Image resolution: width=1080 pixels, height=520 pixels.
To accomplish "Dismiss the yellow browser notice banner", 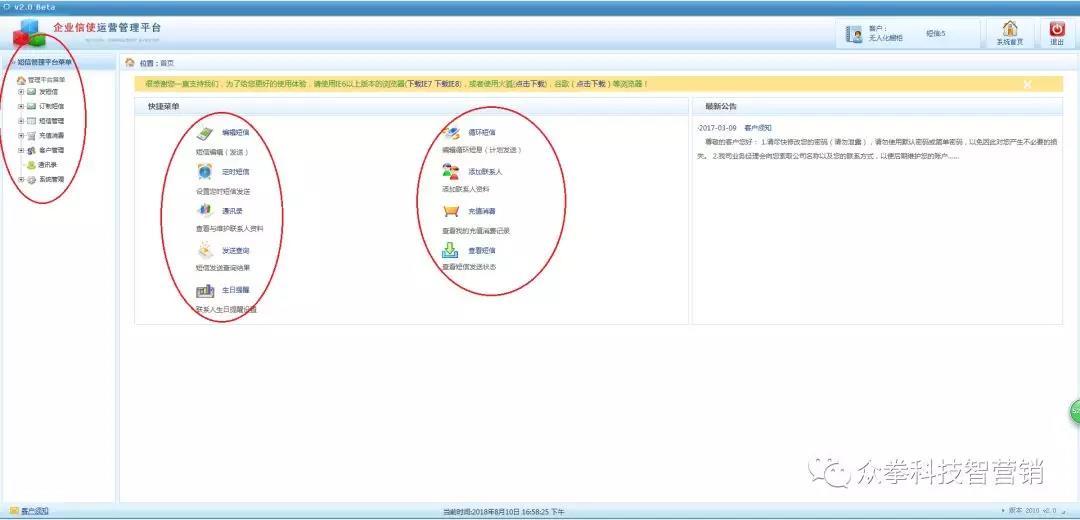I will (1027, 84).
